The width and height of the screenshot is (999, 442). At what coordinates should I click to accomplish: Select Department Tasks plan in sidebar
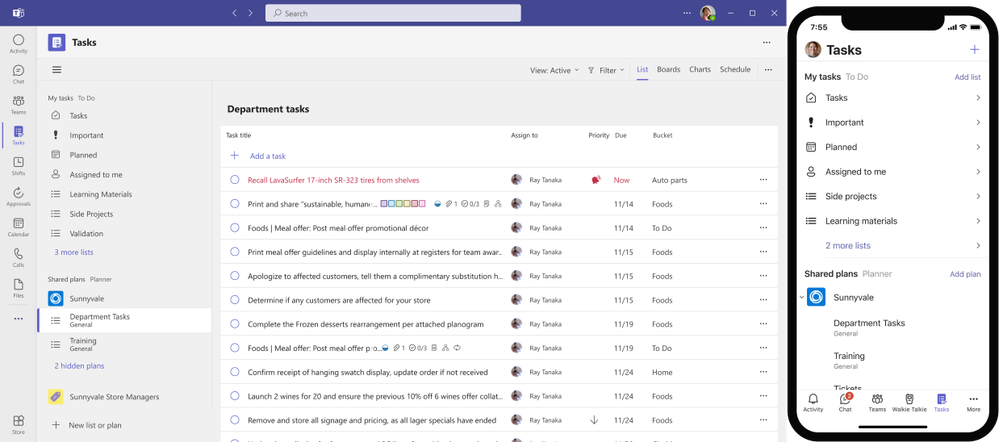[124, 320]
